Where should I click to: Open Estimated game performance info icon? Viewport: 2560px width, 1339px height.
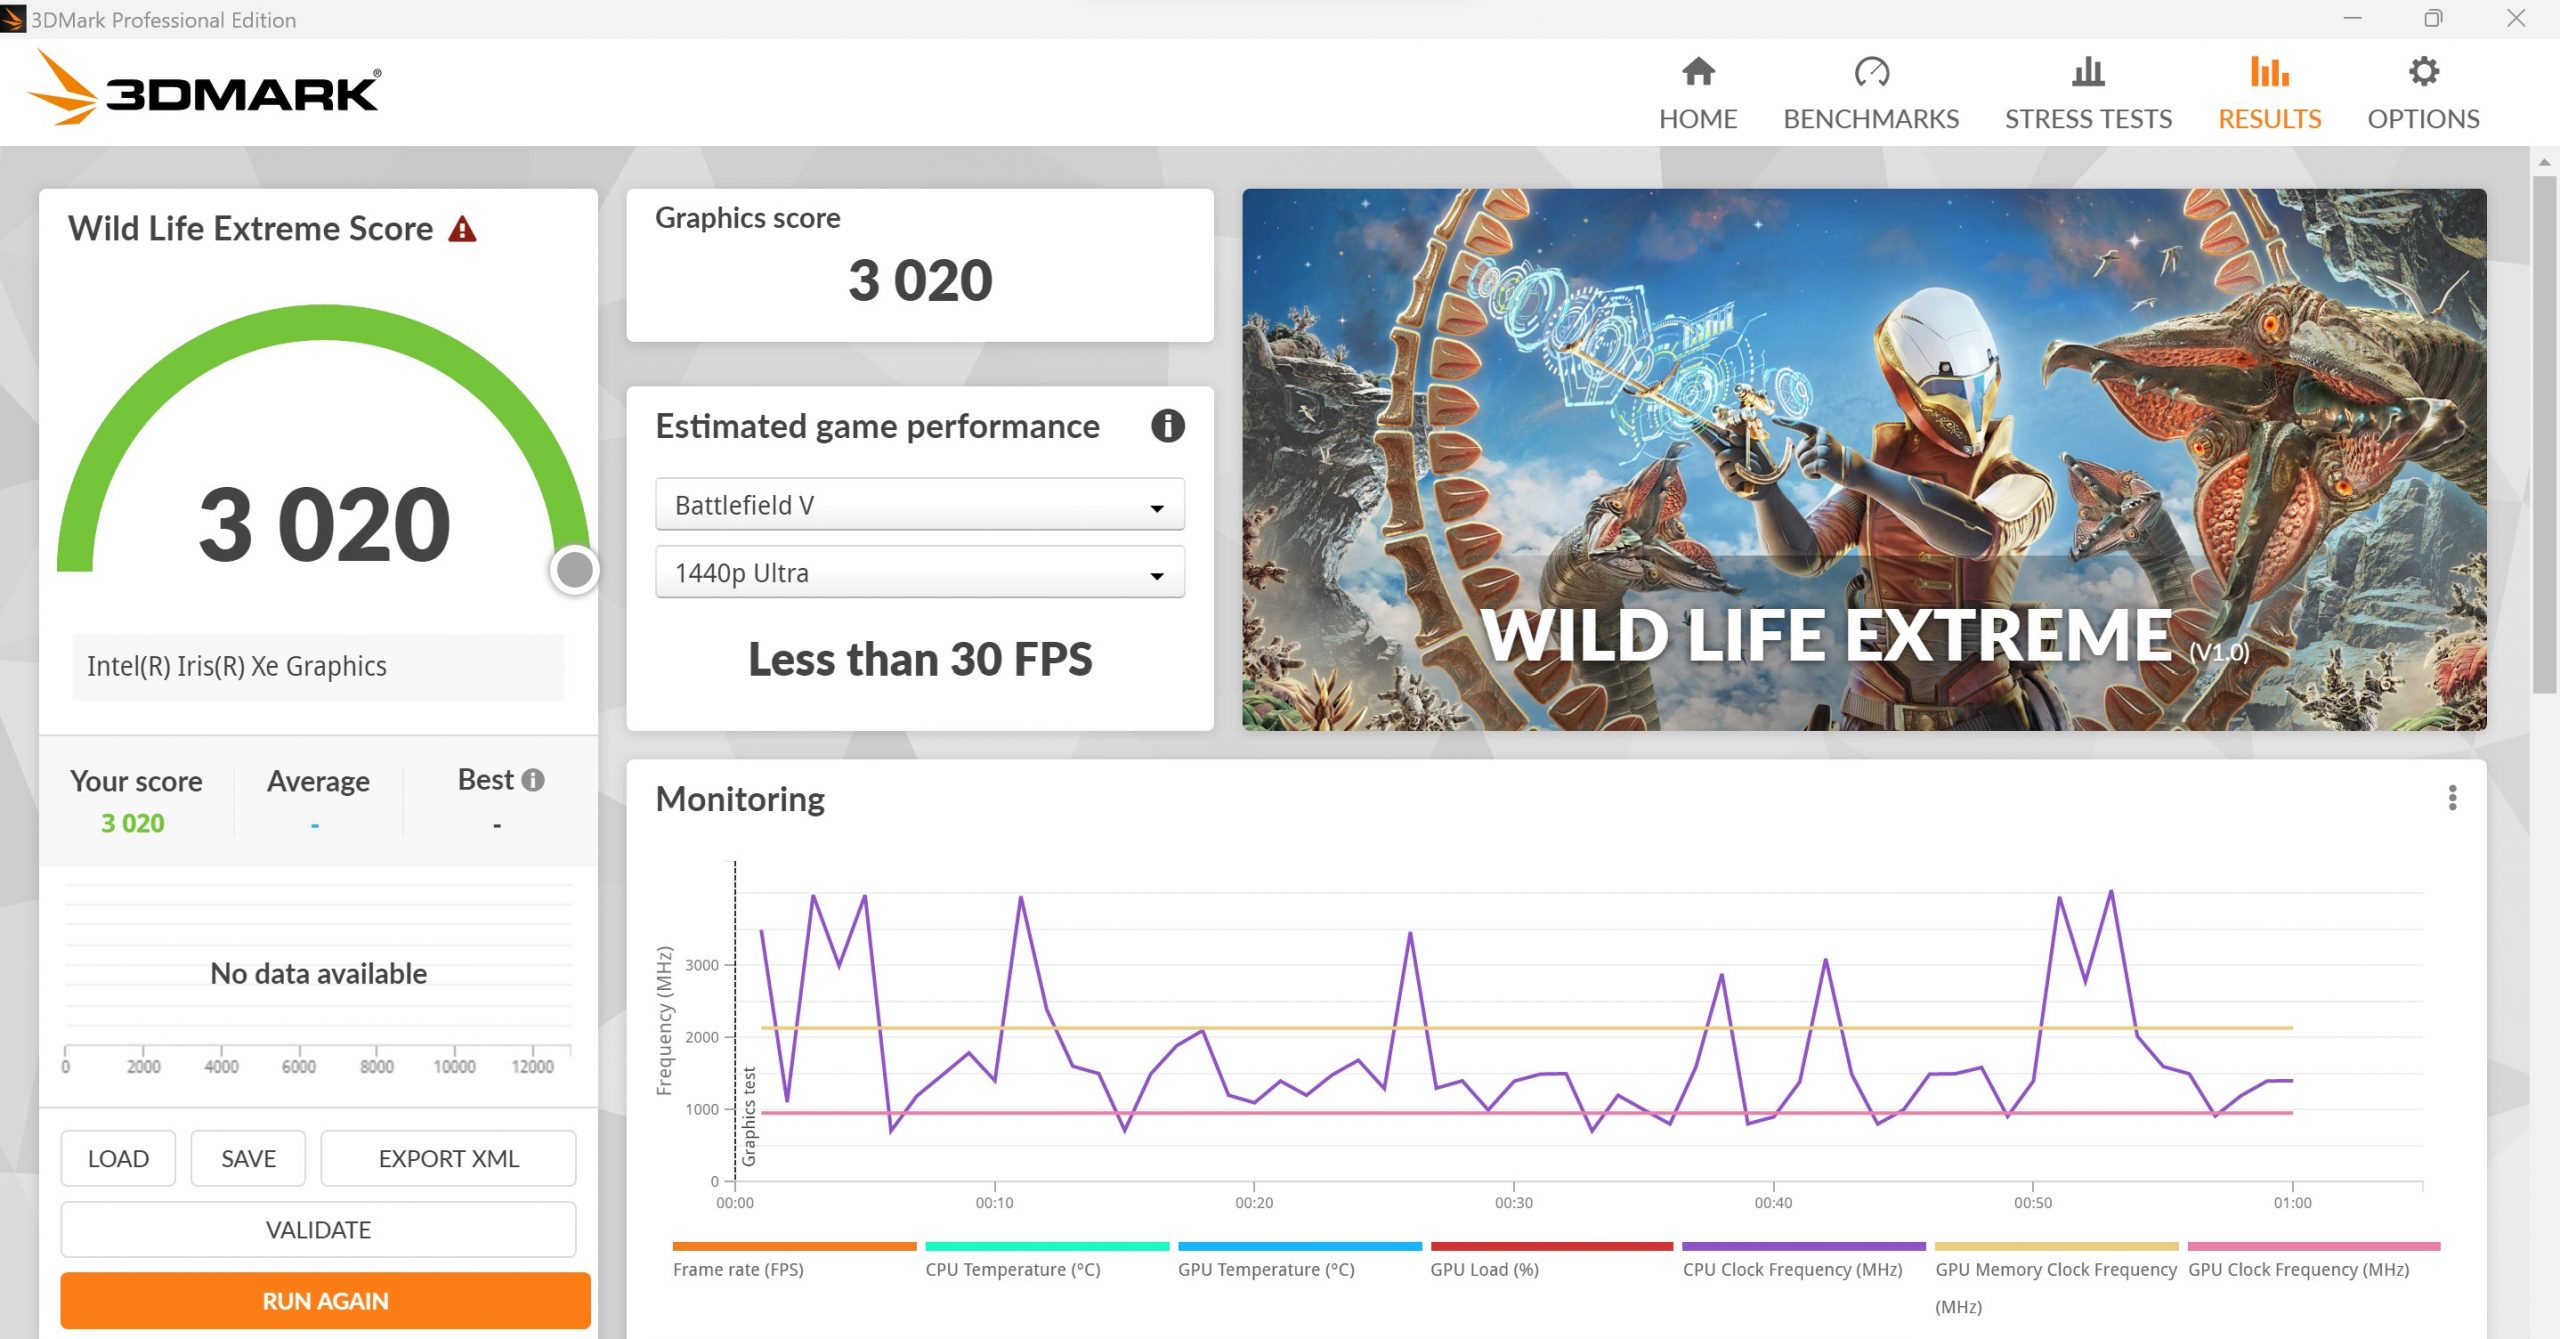tap(1167, 426)
